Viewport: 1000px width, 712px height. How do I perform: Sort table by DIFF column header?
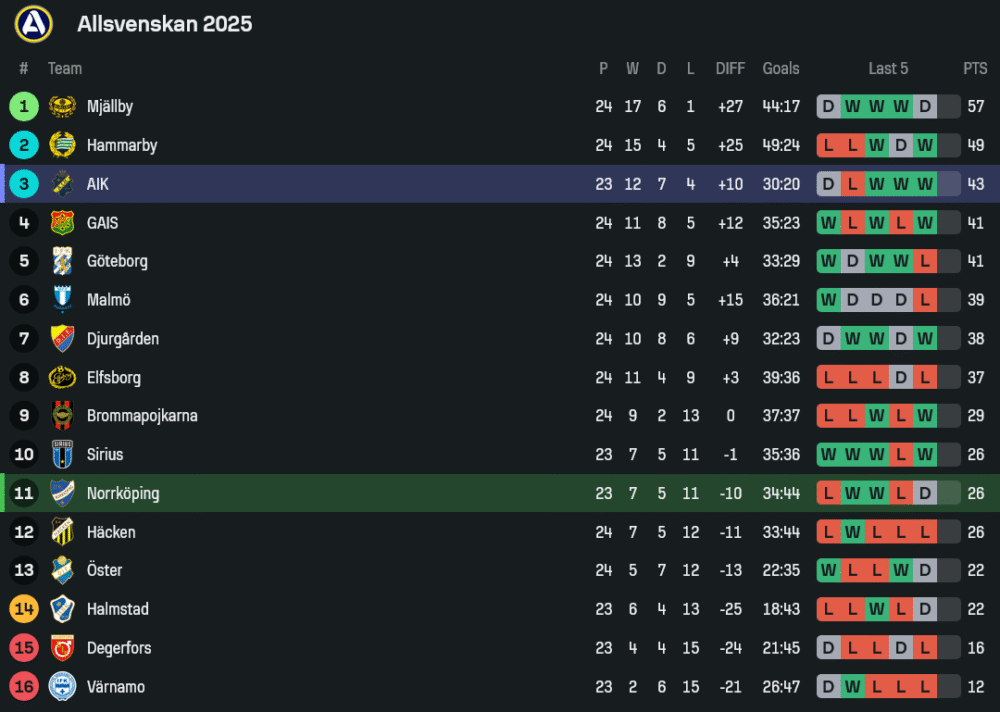(x=730, y=69)
